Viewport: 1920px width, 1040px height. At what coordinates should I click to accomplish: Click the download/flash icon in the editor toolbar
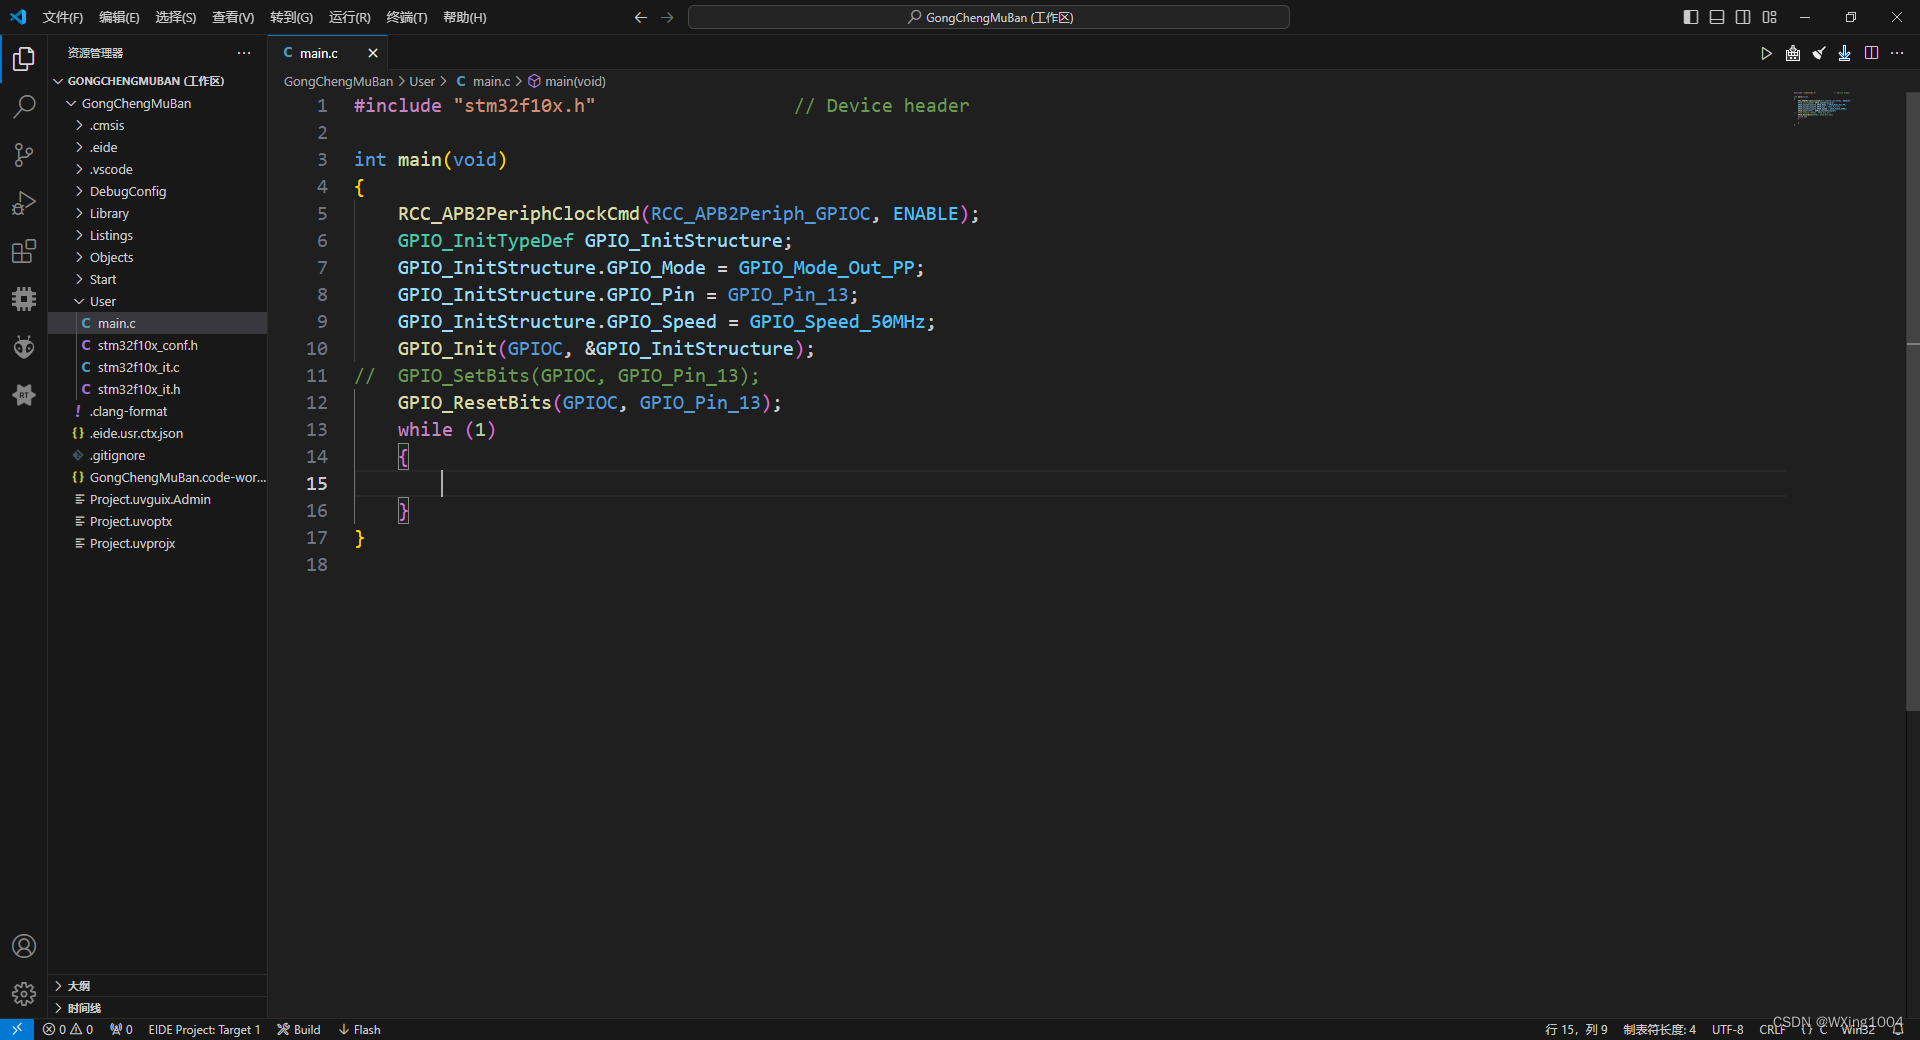coord(1845,54)
